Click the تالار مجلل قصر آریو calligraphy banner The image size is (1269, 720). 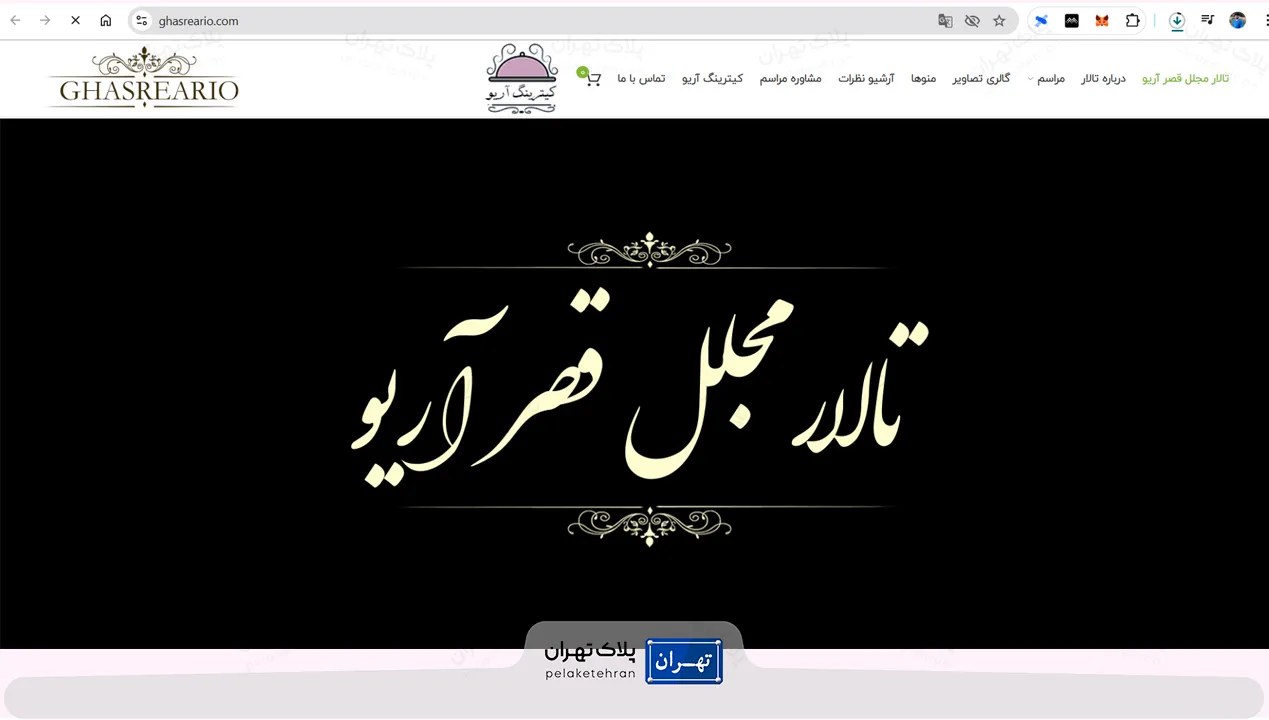(640, 390)
